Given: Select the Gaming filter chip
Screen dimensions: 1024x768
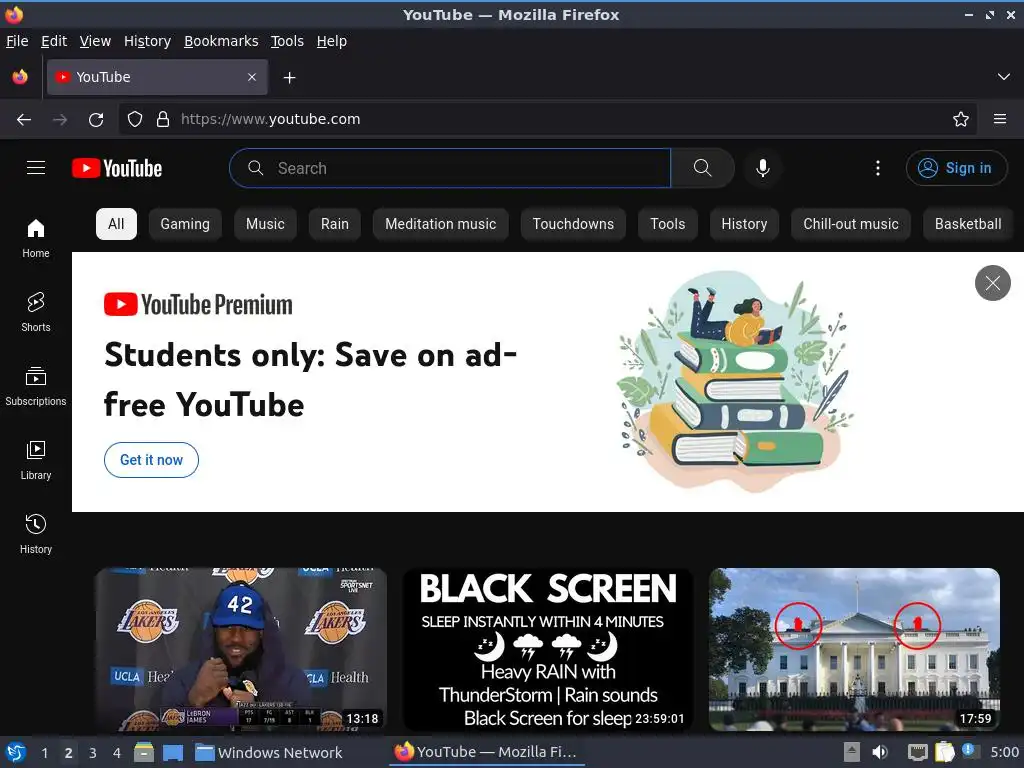Looking at the screenshot, I should (x=185, y=224).
